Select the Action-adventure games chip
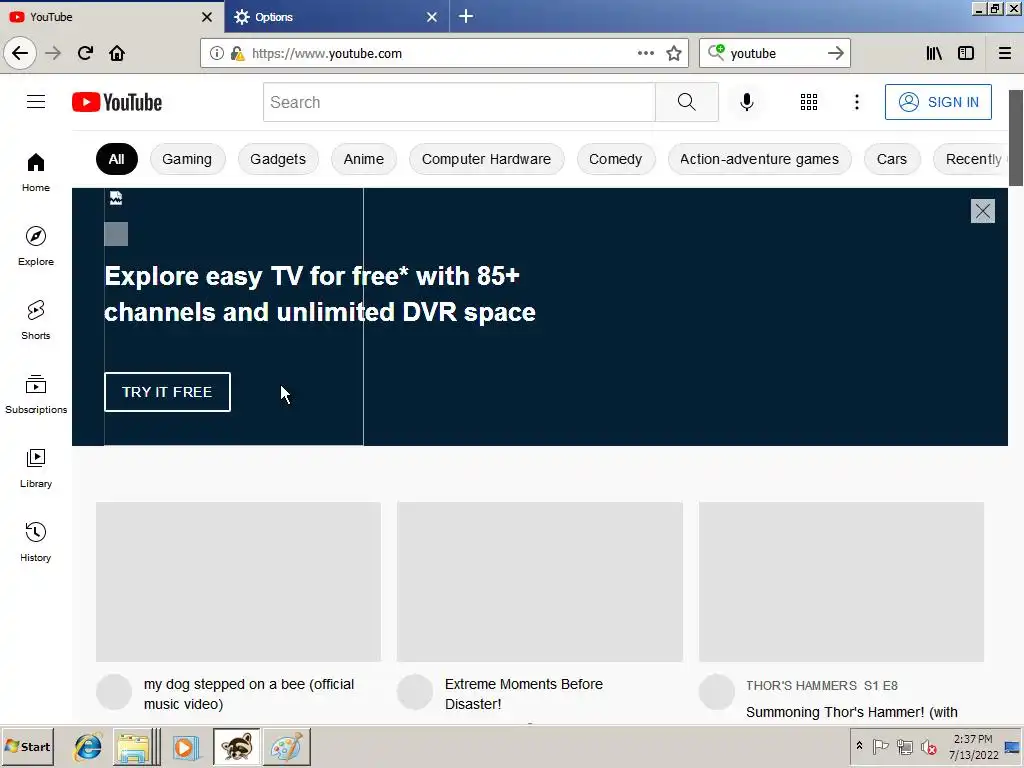 point(760,159)
